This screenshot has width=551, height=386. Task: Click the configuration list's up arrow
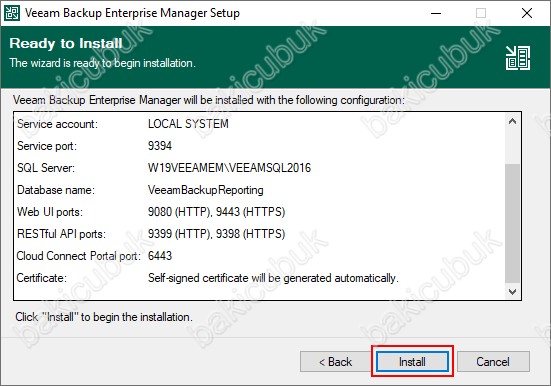click(512, 122)
